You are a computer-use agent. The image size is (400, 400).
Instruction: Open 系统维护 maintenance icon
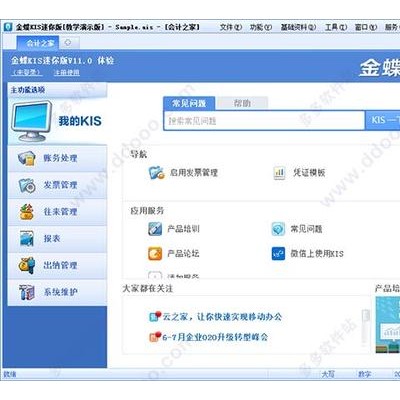pos(27,292)
